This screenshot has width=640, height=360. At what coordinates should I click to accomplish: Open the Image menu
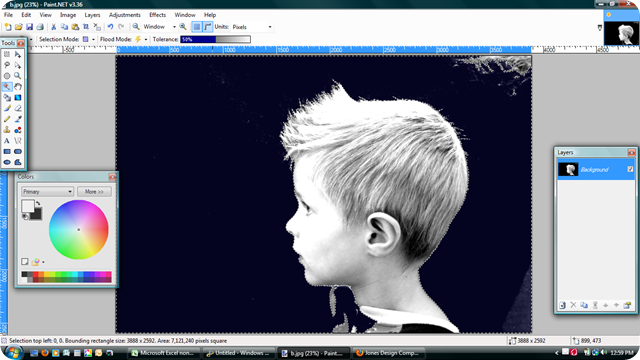68,15
